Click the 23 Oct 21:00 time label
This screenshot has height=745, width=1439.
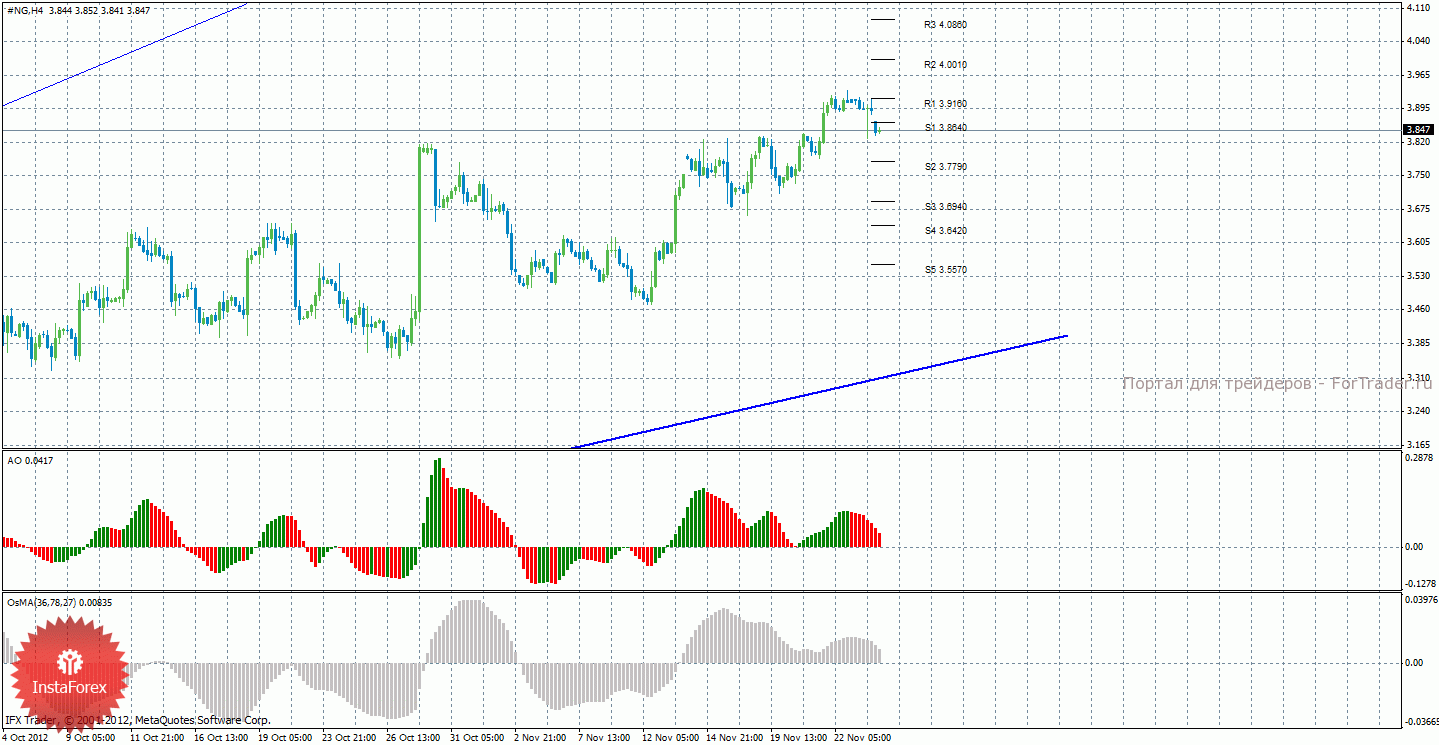(x=349, y=738)
